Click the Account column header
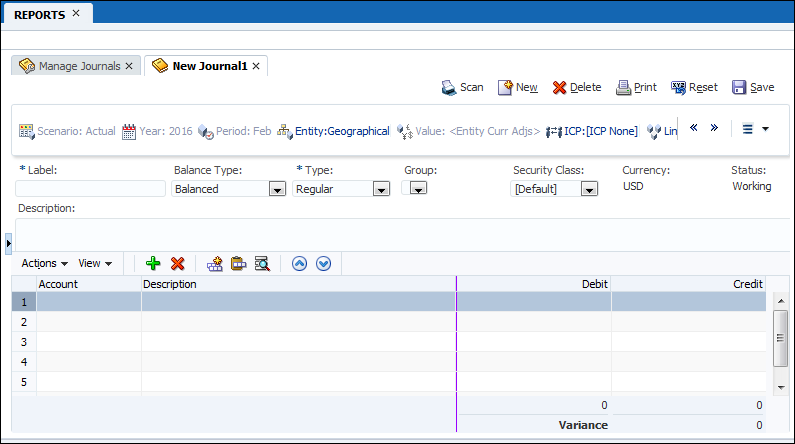 tap(89, 284)
